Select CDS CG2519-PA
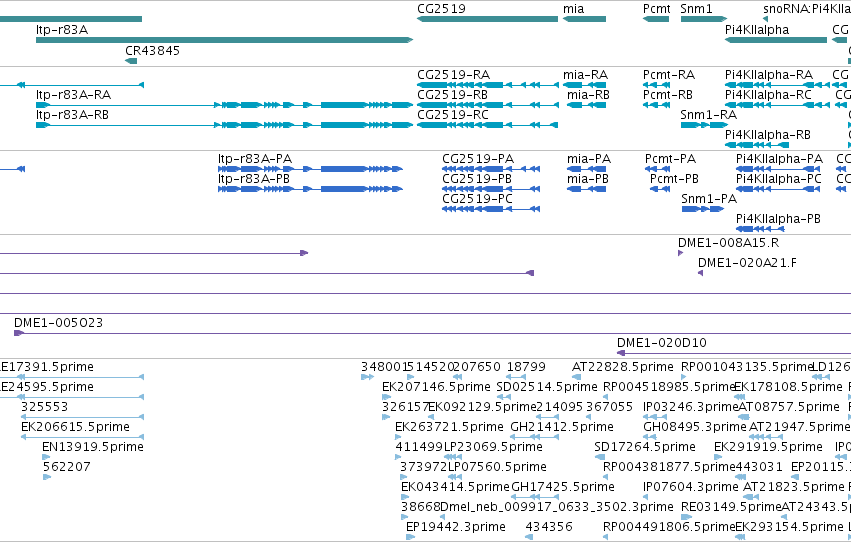 tap(491, 169)
